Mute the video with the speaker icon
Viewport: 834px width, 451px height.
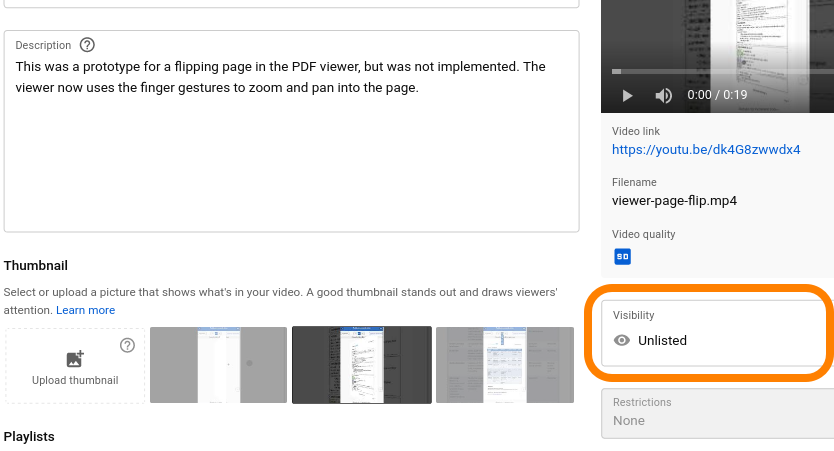pyautogui.click(x=663, y=96)
